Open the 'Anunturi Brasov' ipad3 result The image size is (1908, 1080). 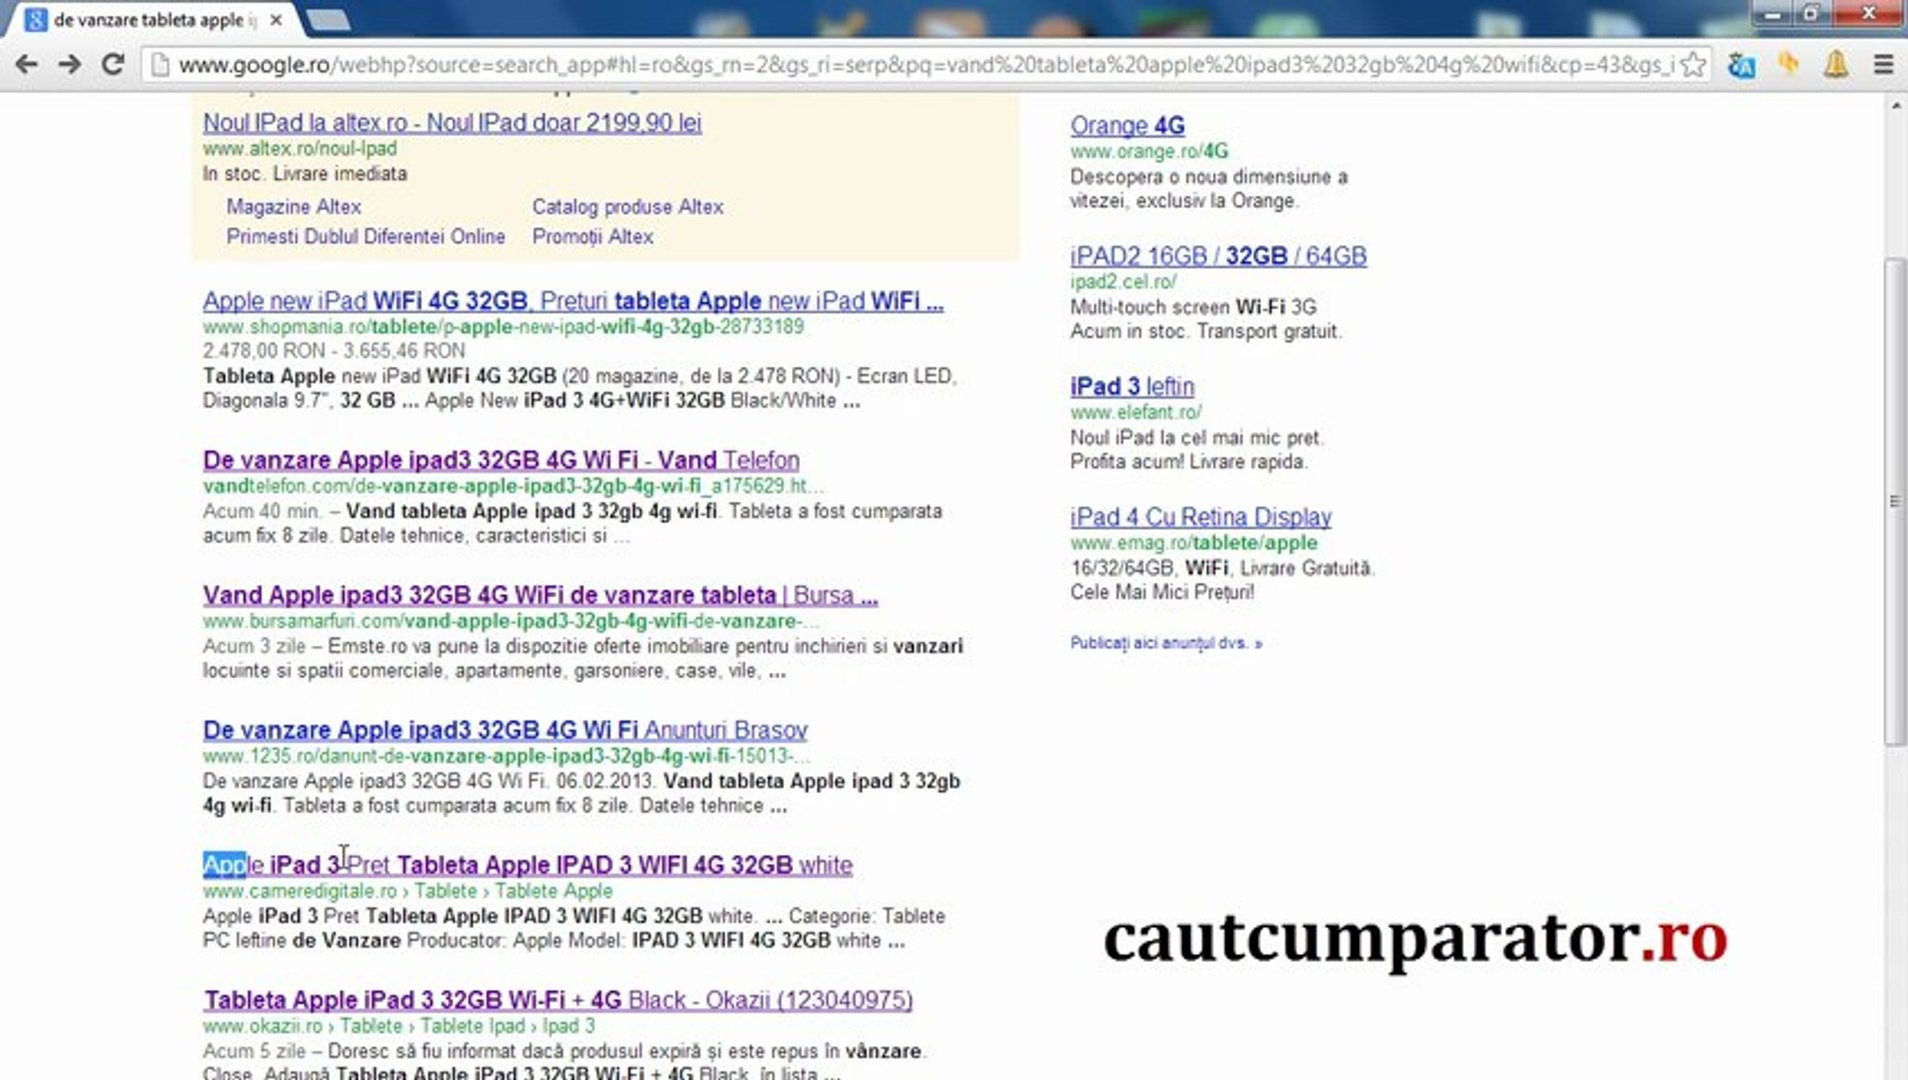pos(505,730)
